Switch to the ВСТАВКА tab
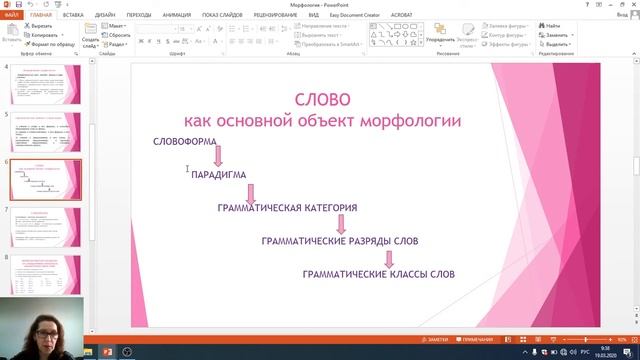This screenshot has width=640, height=360. click(73, 15)
